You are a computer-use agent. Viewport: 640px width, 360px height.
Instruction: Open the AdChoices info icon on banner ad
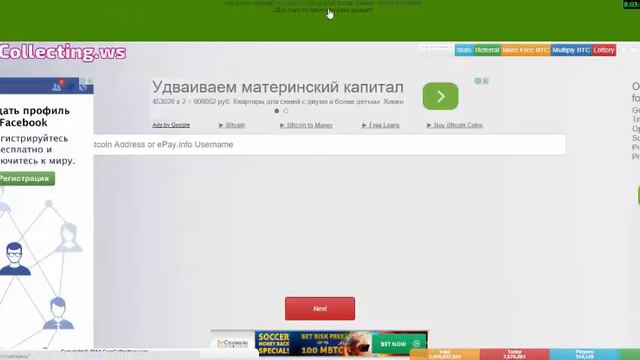[478, 81]
